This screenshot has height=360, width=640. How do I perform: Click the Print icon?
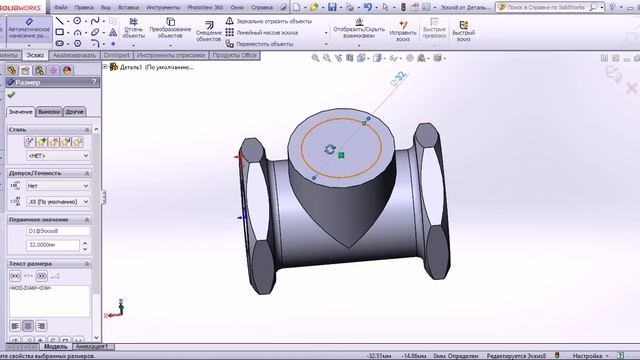[350, 7]
